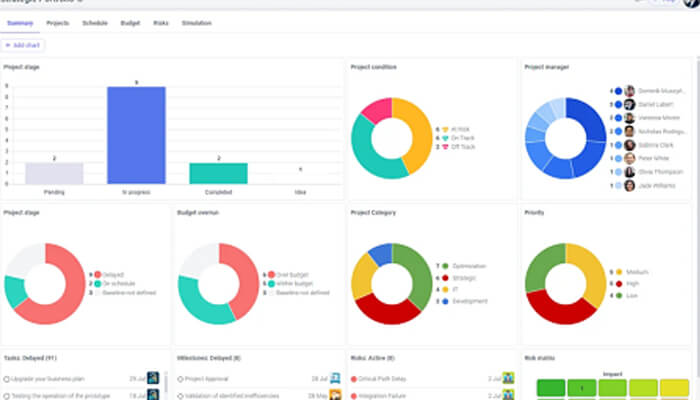700x400 pixels.
Task: Click the user profile avatar in top-right corner
Action: point(691,3)
